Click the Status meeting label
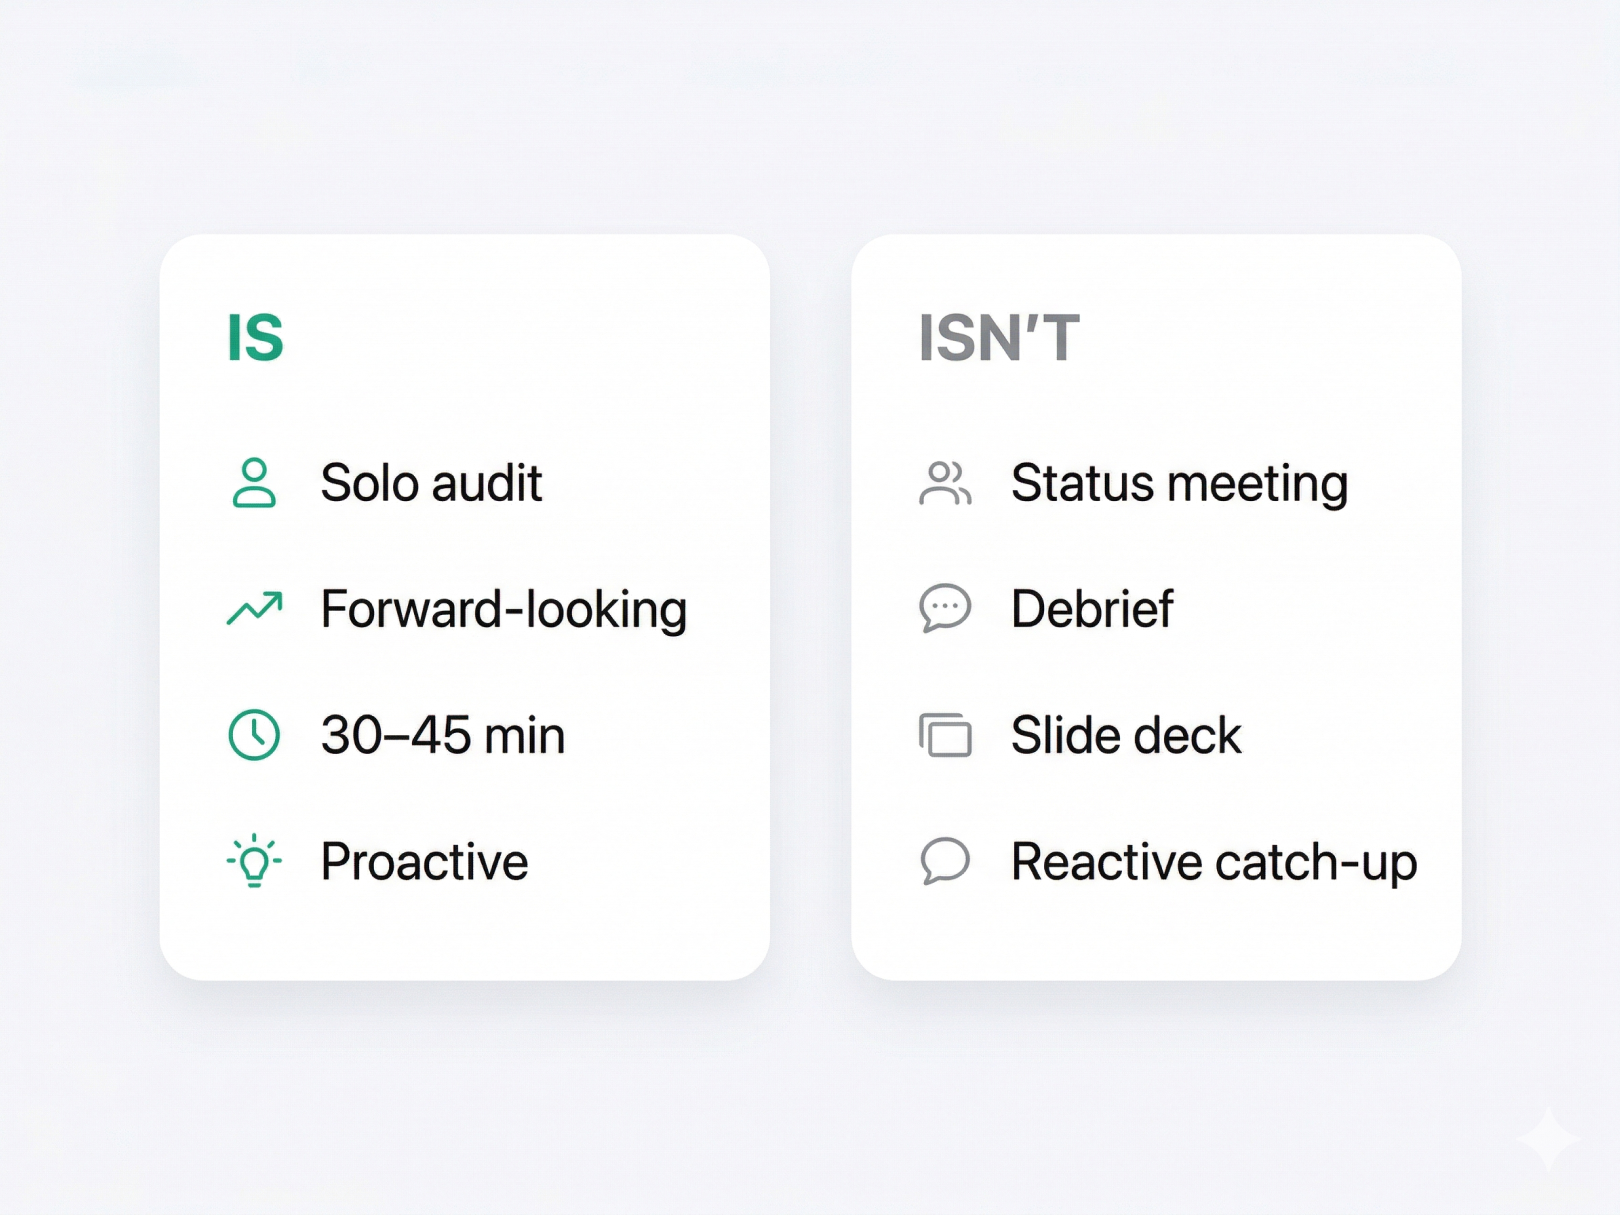 [x=1179, y=483]
